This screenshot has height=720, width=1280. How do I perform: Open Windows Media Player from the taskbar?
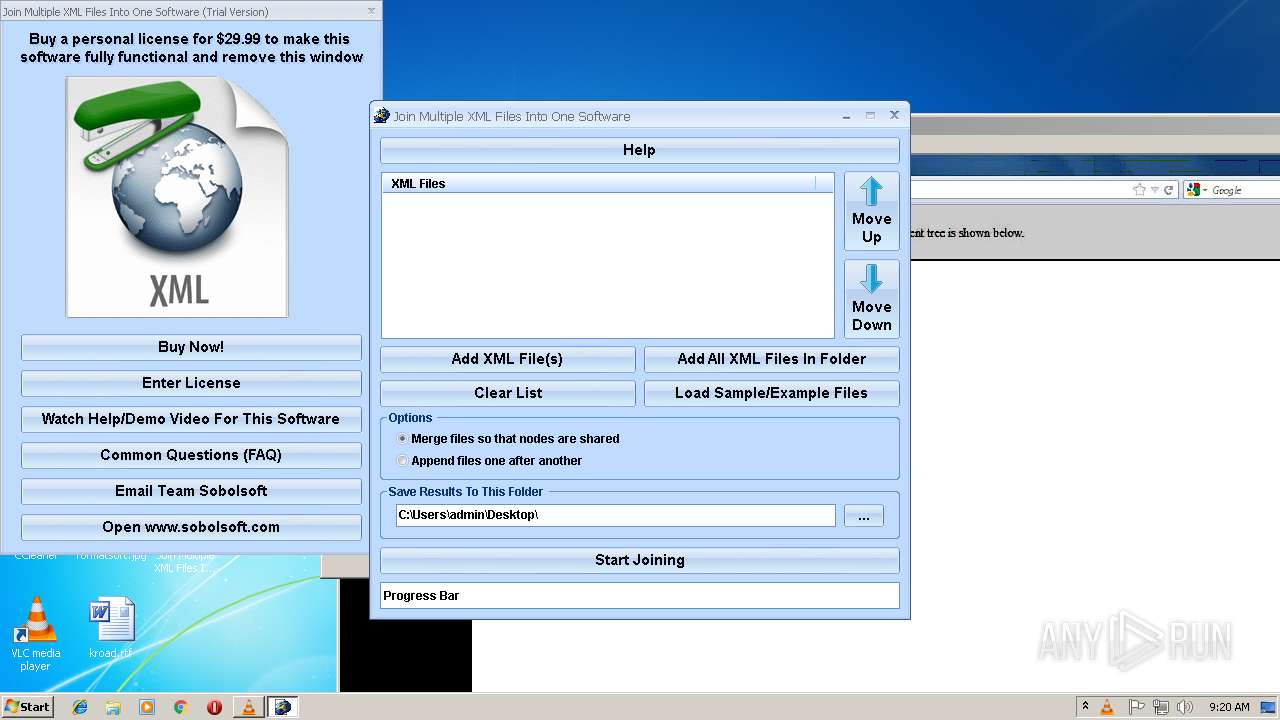click(147, 707)
